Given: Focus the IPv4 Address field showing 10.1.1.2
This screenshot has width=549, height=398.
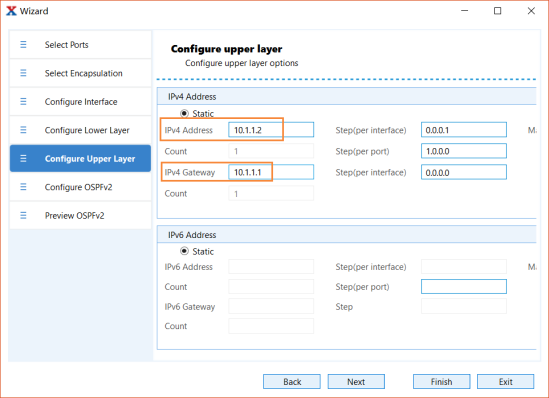Looking at the screenshot, I should [x=271, y=130].
